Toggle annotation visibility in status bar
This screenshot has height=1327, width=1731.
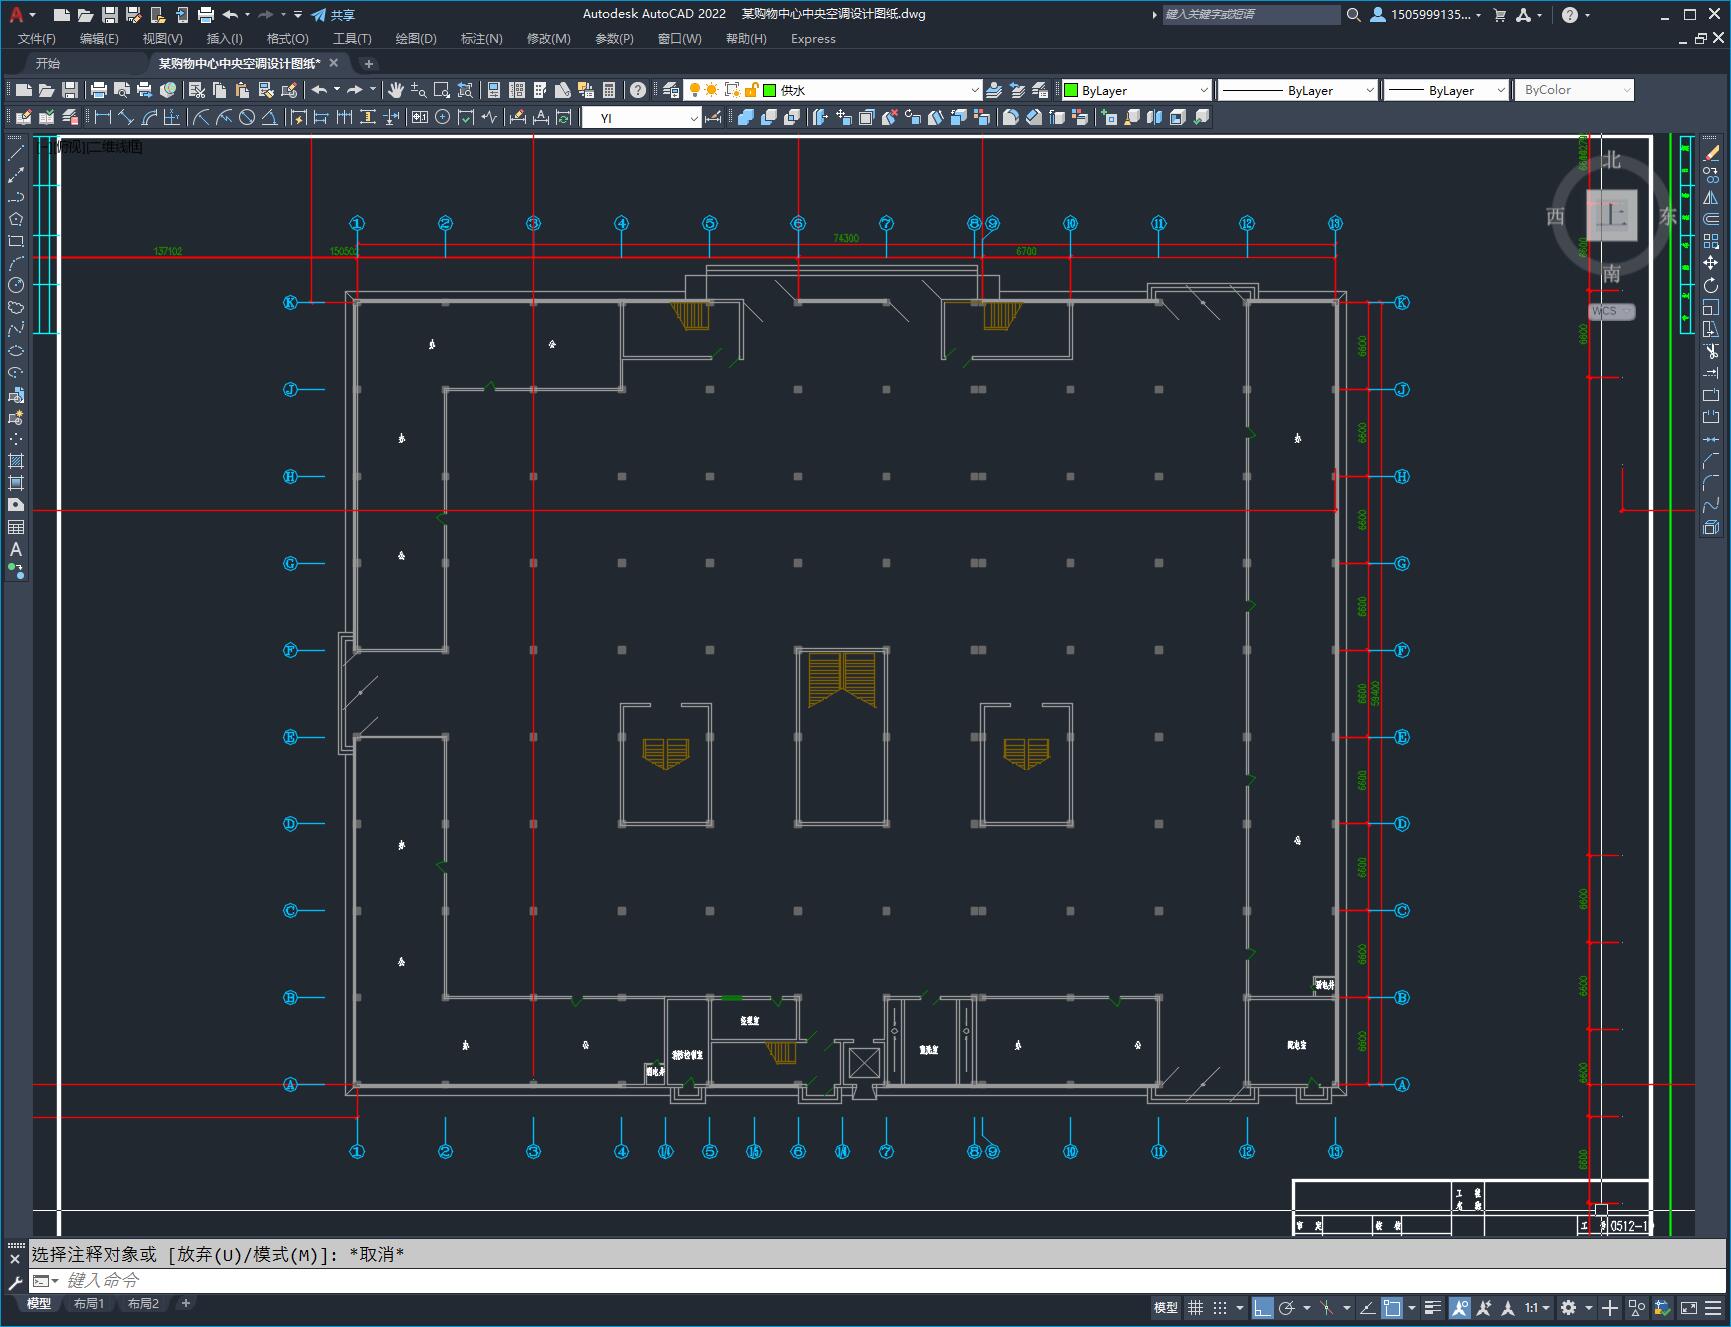click(x=1460, y=1307)
